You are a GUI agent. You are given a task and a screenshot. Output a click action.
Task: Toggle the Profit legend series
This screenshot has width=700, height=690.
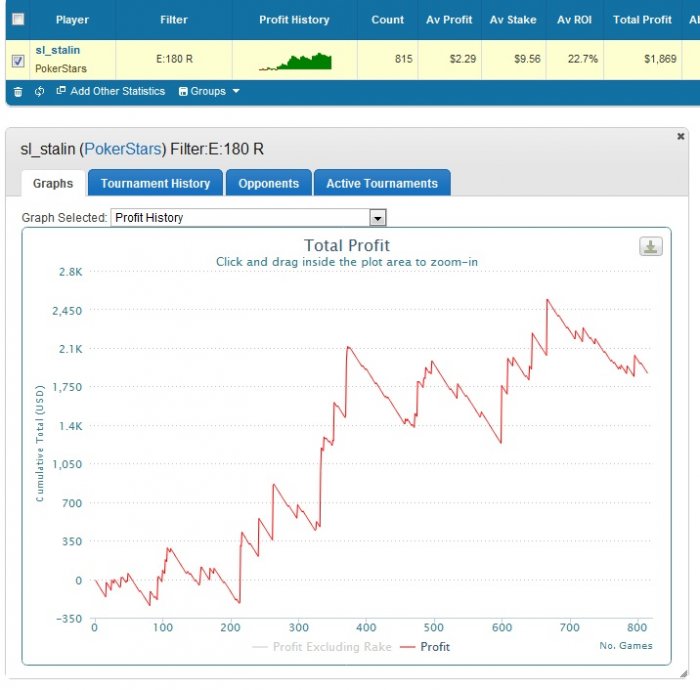coord(425,647)
